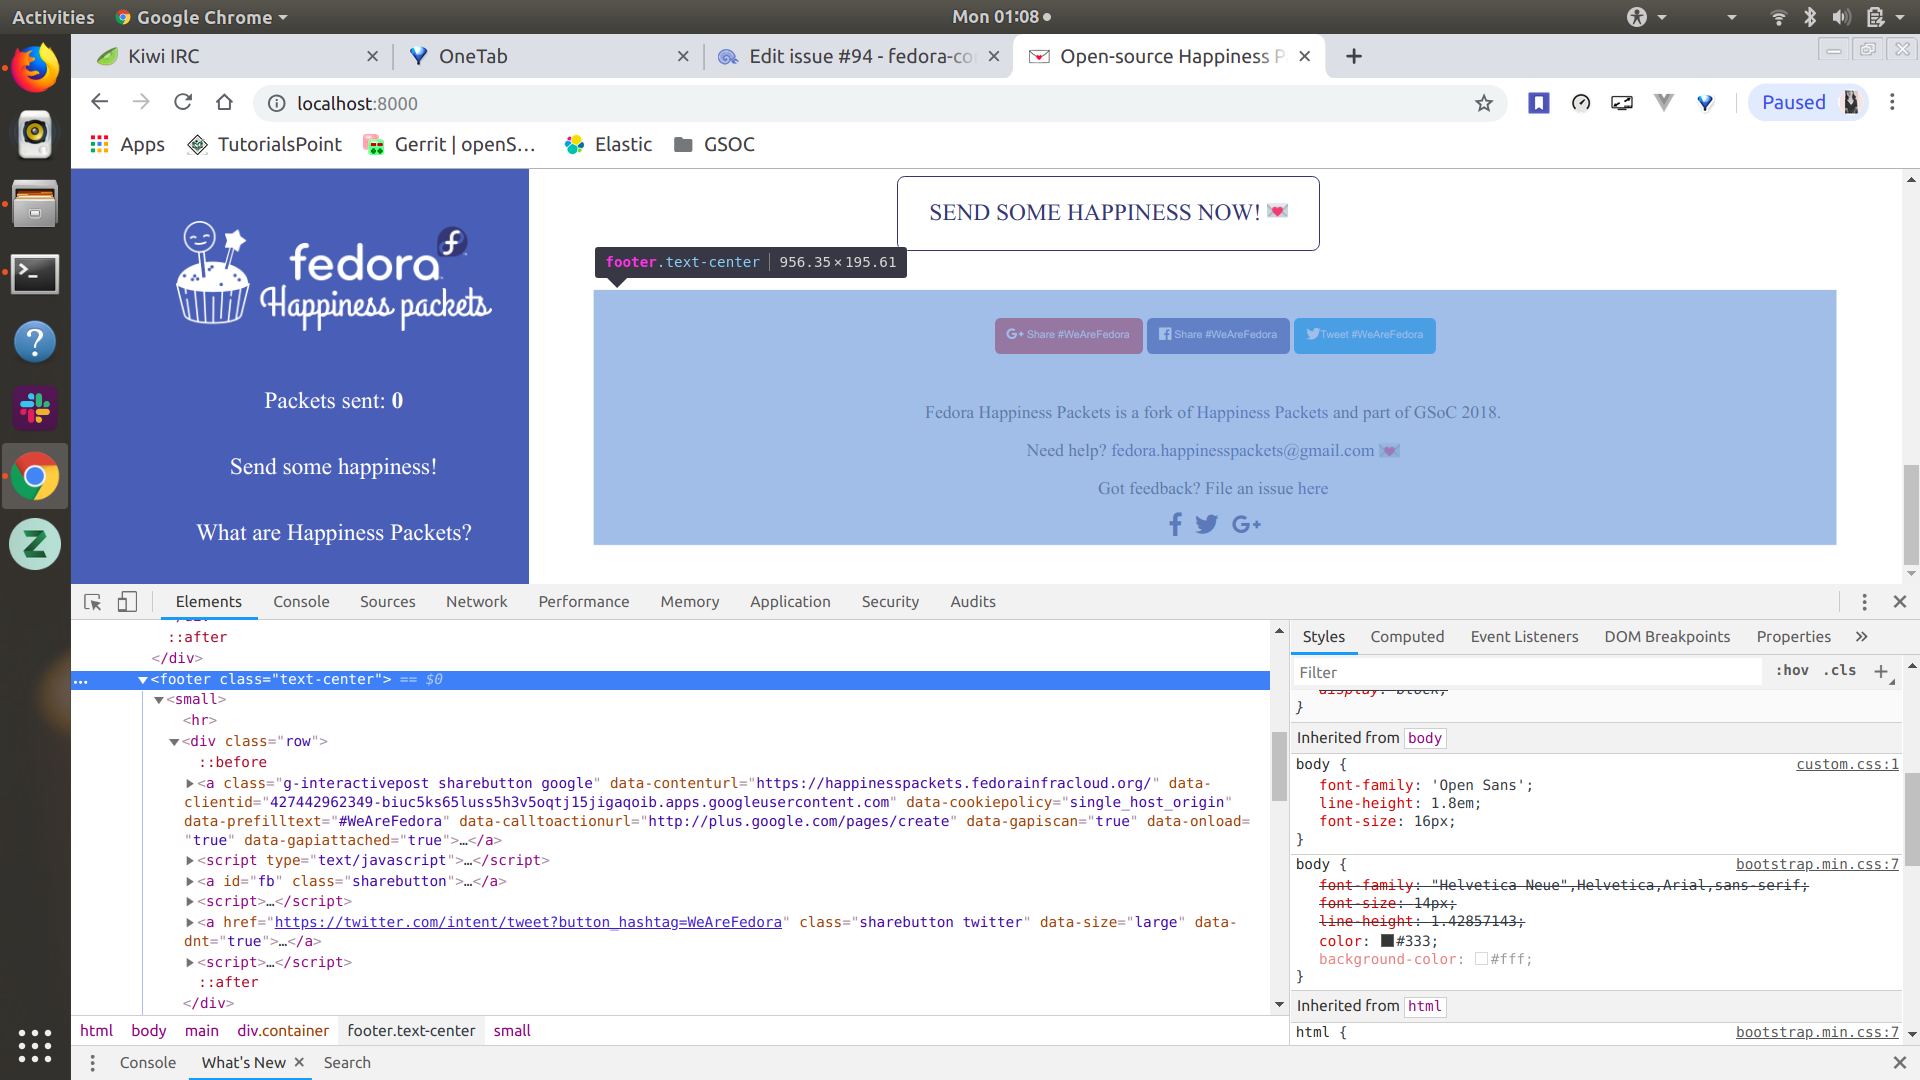The width and height of the screenshot is (1920, 1080).
Task: Go to the browser home page
Action: [224, 102]
